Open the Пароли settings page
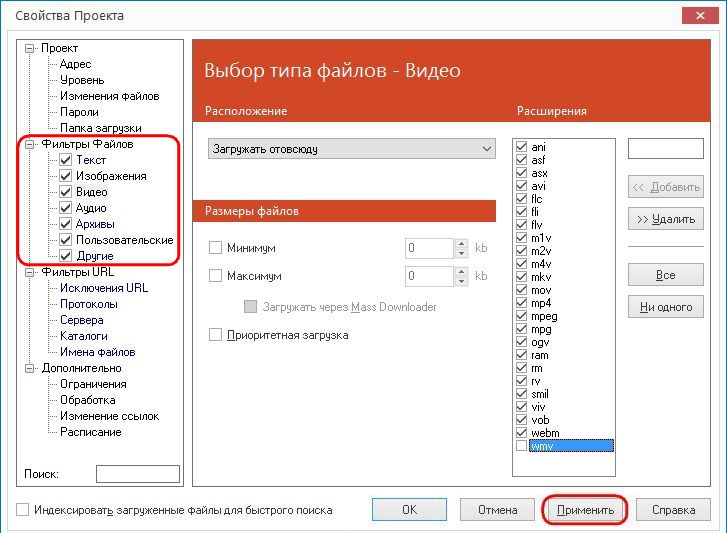Viewport: 727px width, 533px height. pyautogui.click(x=79, y=112)
